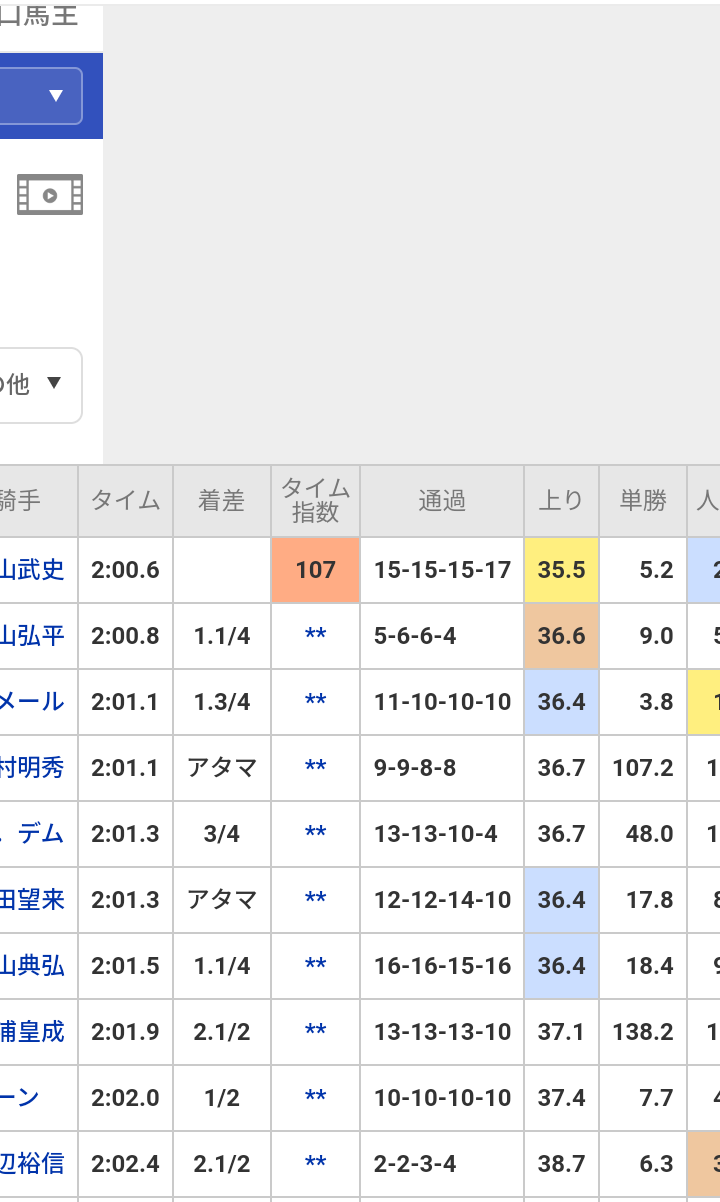Click the 37.4 last-furlong value

tap(561, 1098)
